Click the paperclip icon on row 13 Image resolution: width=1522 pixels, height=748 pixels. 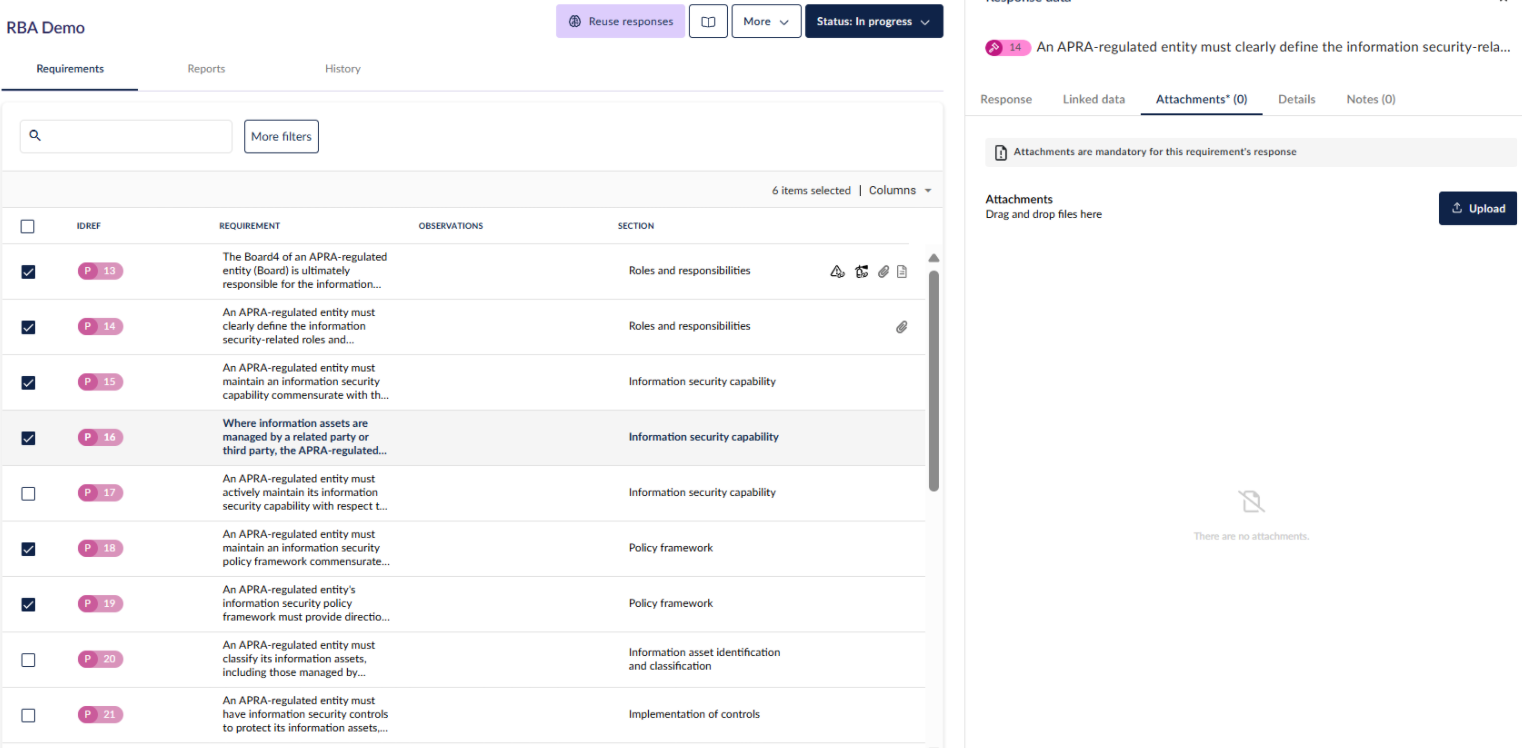883,271
